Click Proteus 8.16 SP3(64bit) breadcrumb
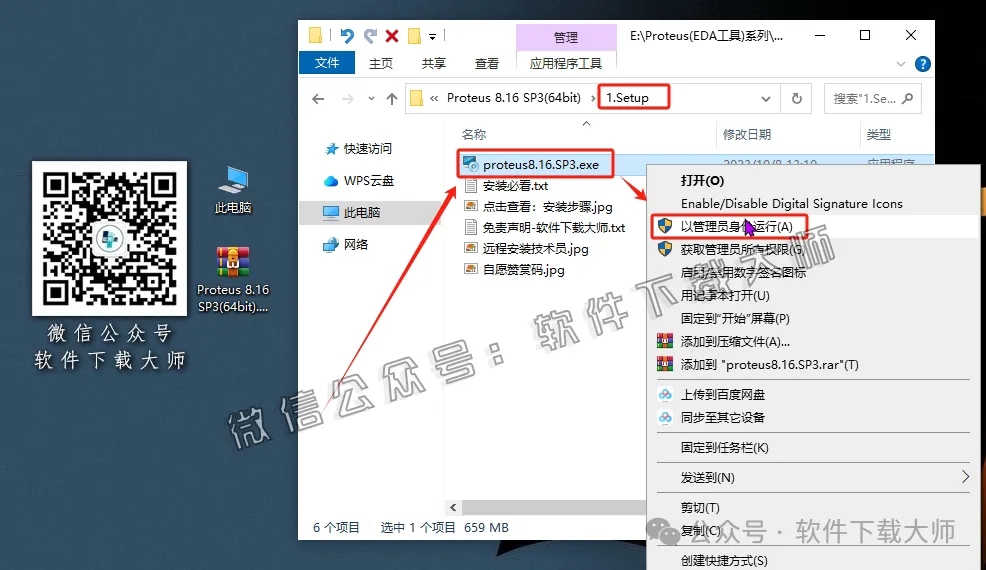Image resolution: width=986 pixels, height=570 pixels. click(514, 98)
